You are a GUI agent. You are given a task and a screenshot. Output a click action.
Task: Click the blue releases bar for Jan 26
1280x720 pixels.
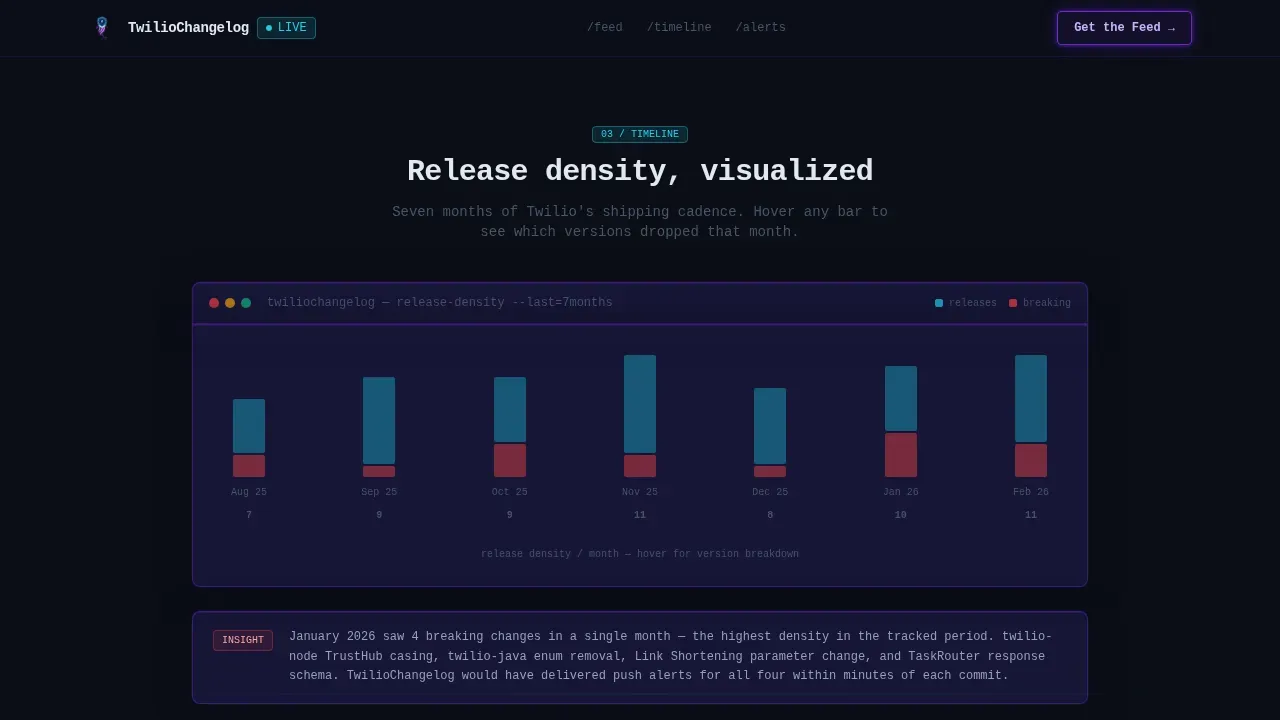point(901,398)
